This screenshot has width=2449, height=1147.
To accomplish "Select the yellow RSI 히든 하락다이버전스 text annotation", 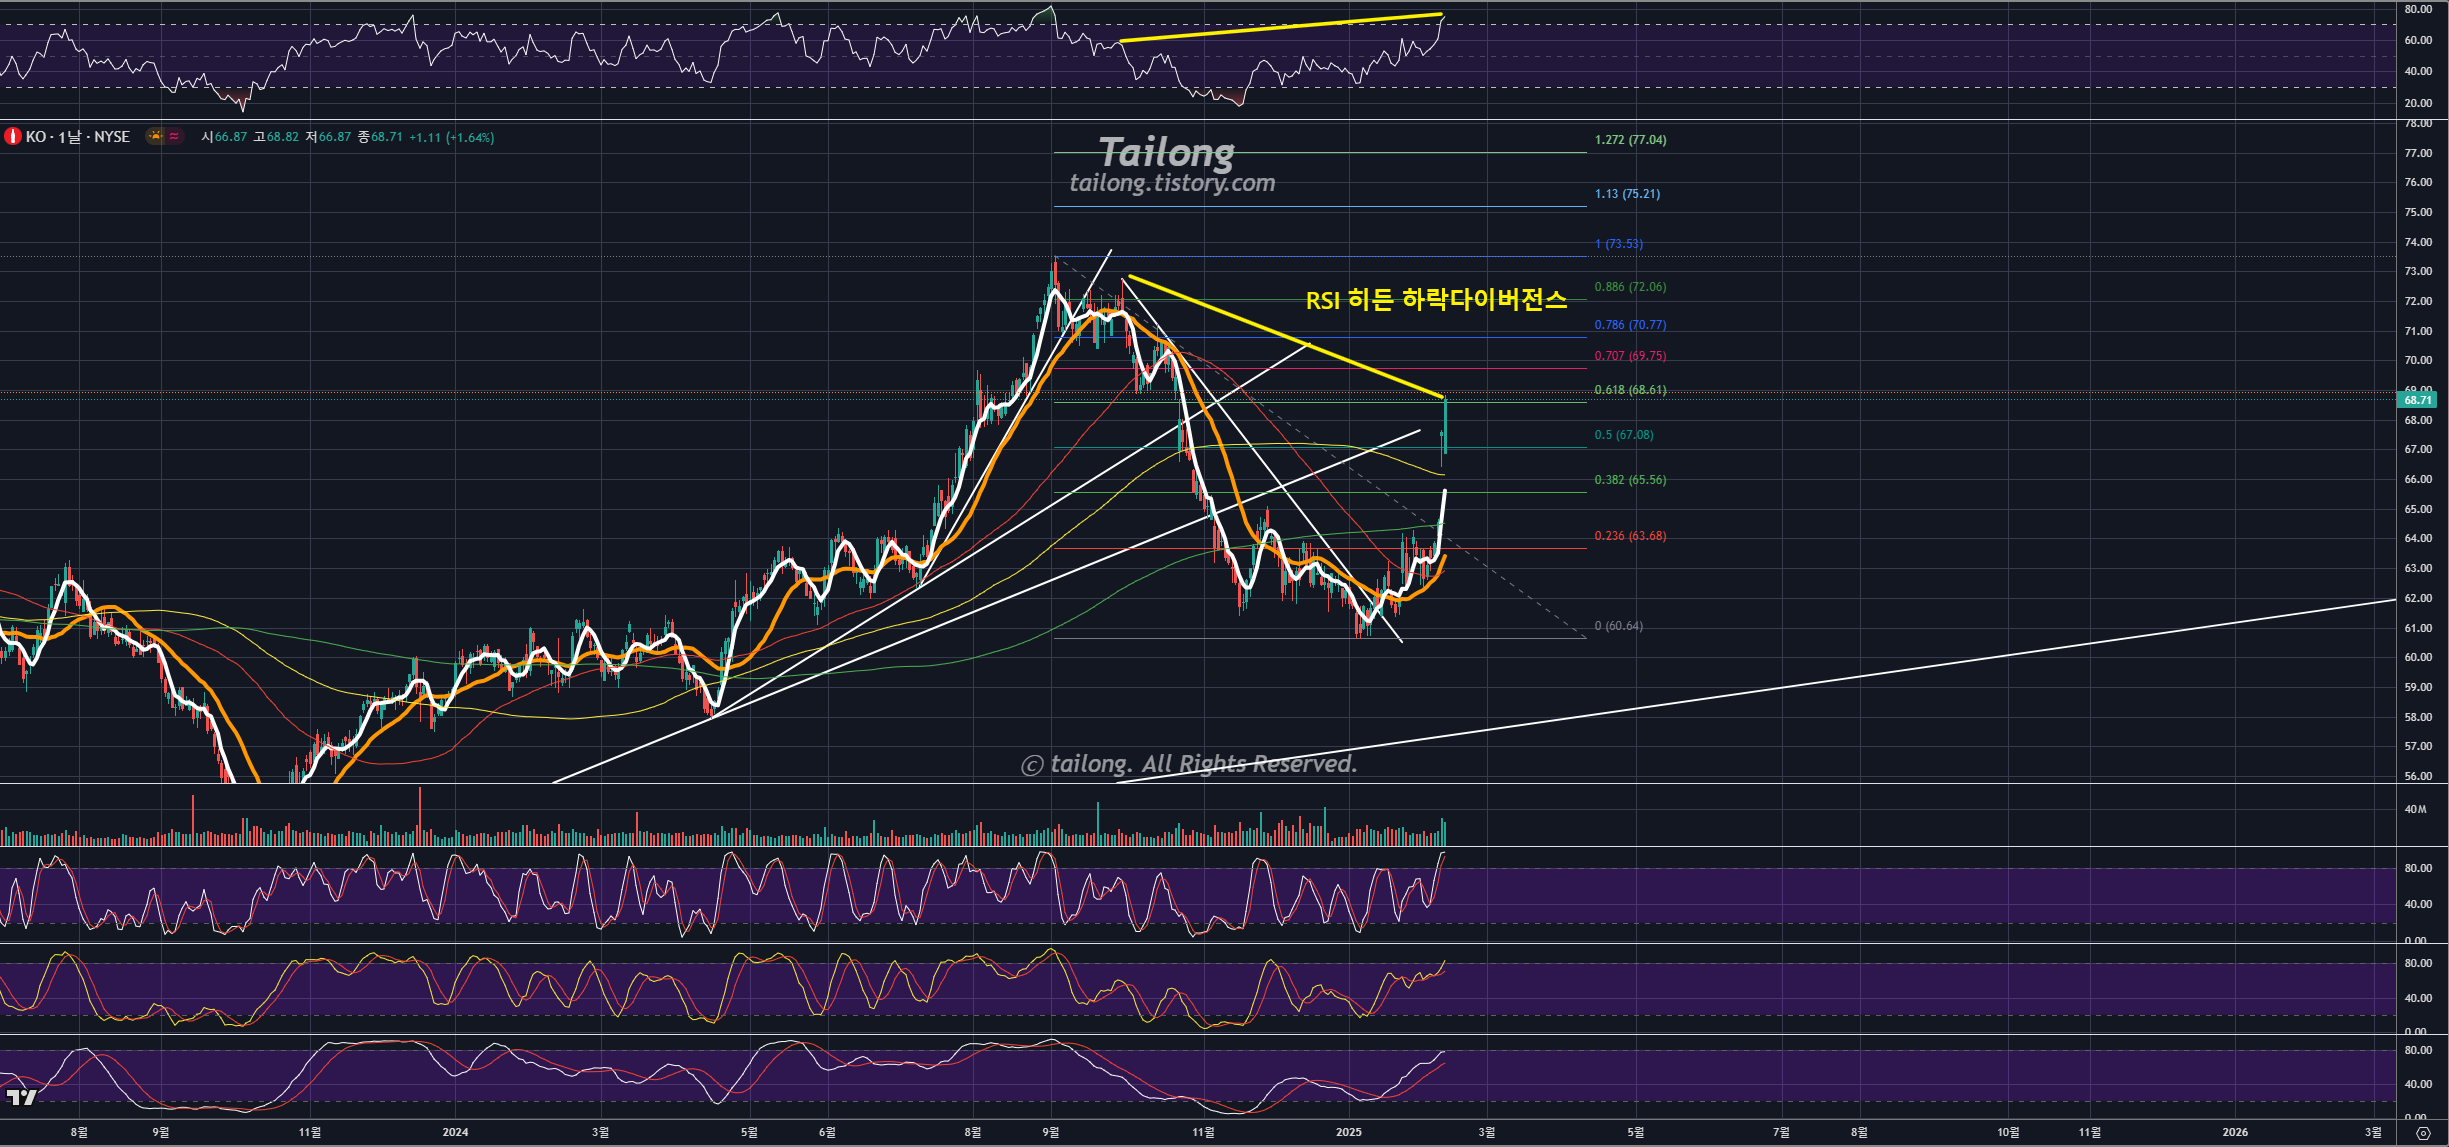I will [1435, 300].
